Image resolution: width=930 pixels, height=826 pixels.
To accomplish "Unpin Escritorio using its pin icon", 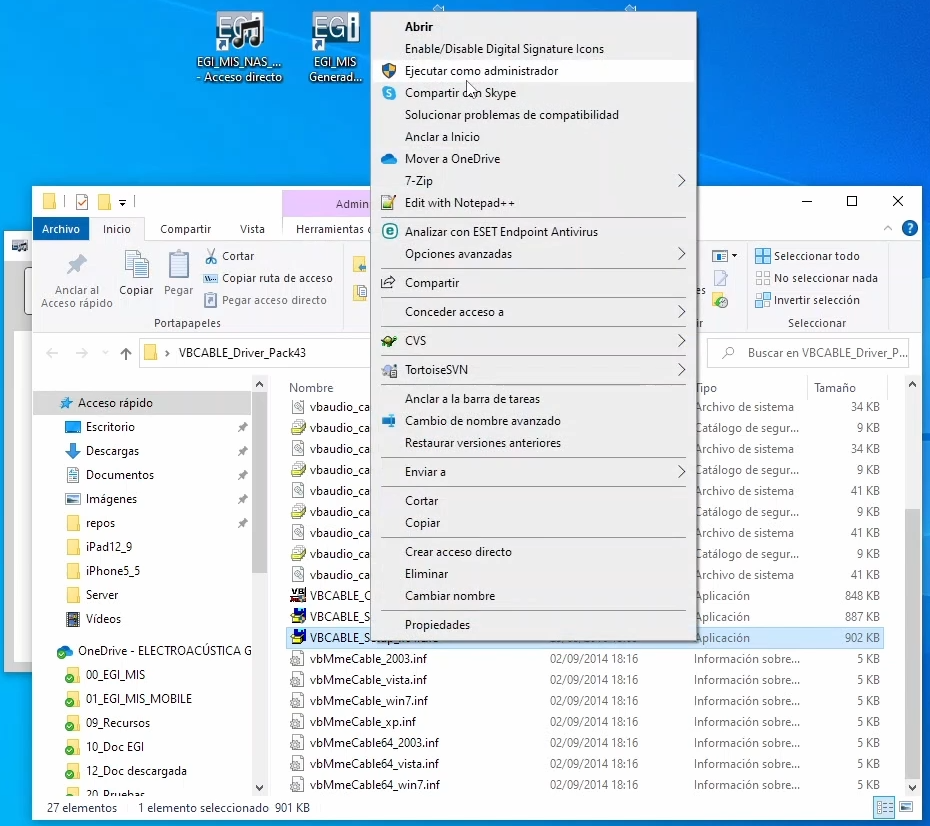I will click(x=242, y=427).
